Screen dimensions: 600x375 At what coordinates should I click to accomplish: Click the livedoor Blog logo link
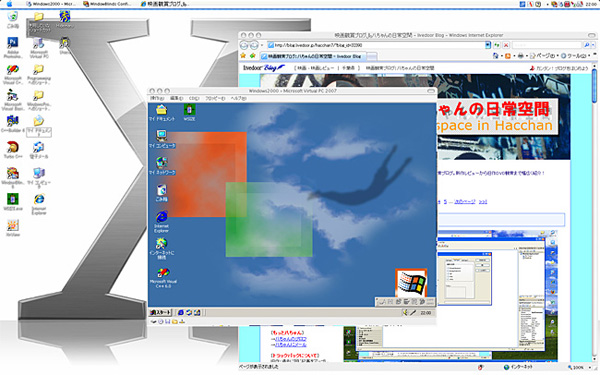(x=264, y=68)
